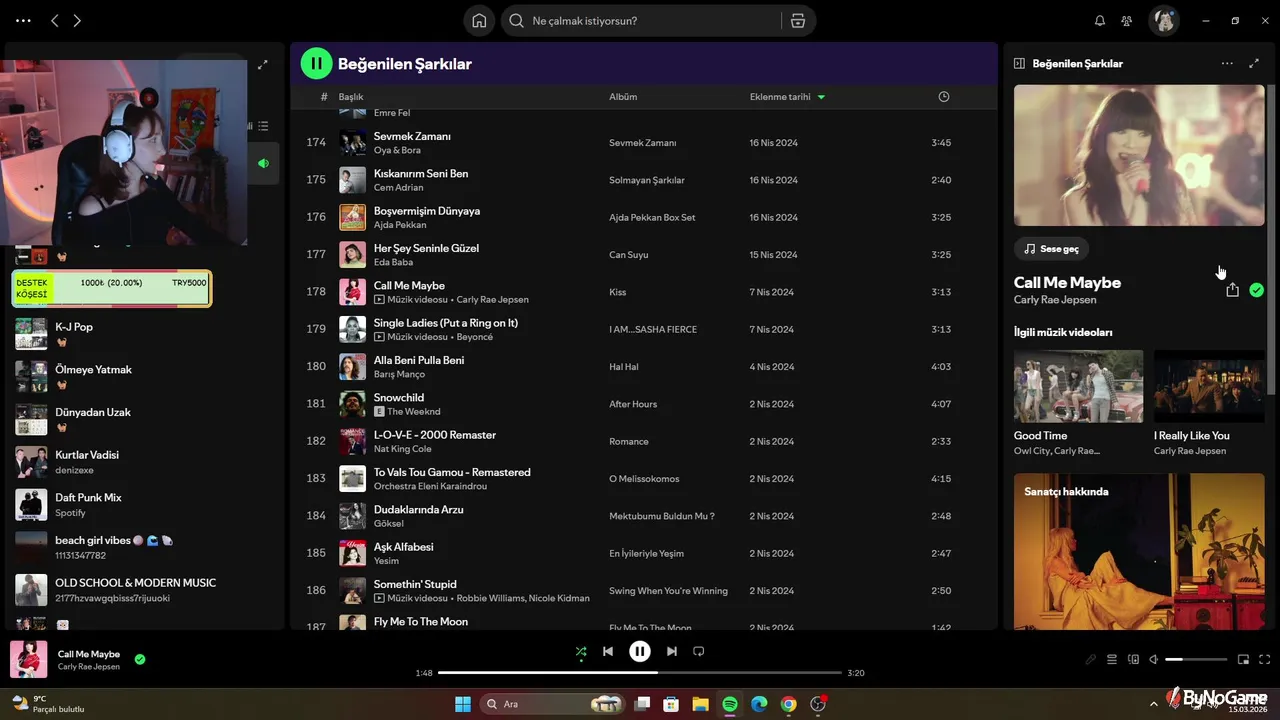
Task: Adjust the volume slider
Action: tap(1196, 659)
